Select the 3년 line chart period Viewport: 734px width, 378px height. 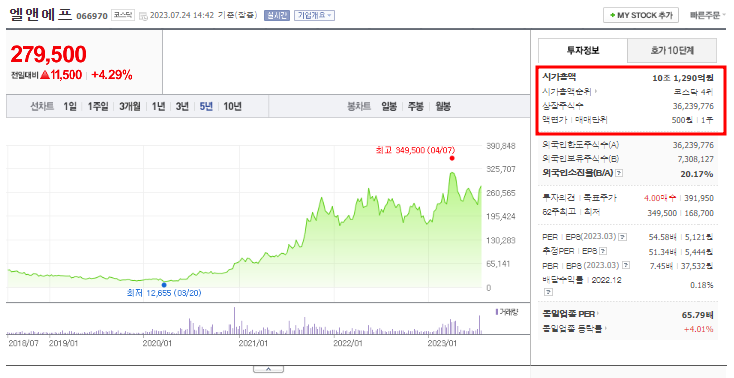pyautogui.click(x=182, y=106)
